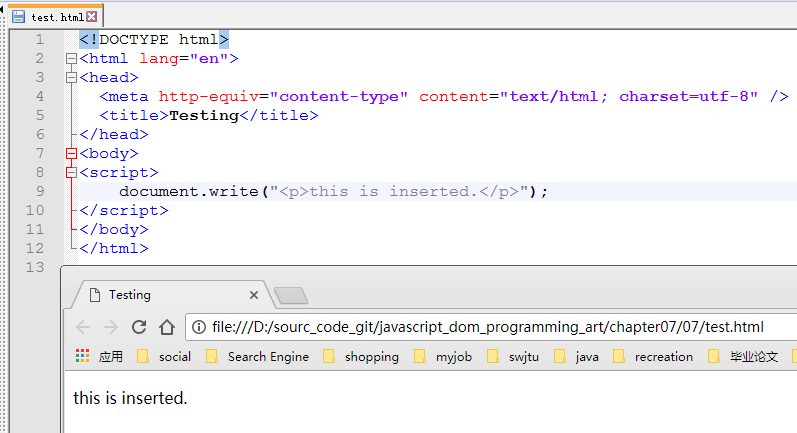Click the closing html tag on line 12
Screen dimensions: 797x433
pyautogui.click(x=114, y=249)
